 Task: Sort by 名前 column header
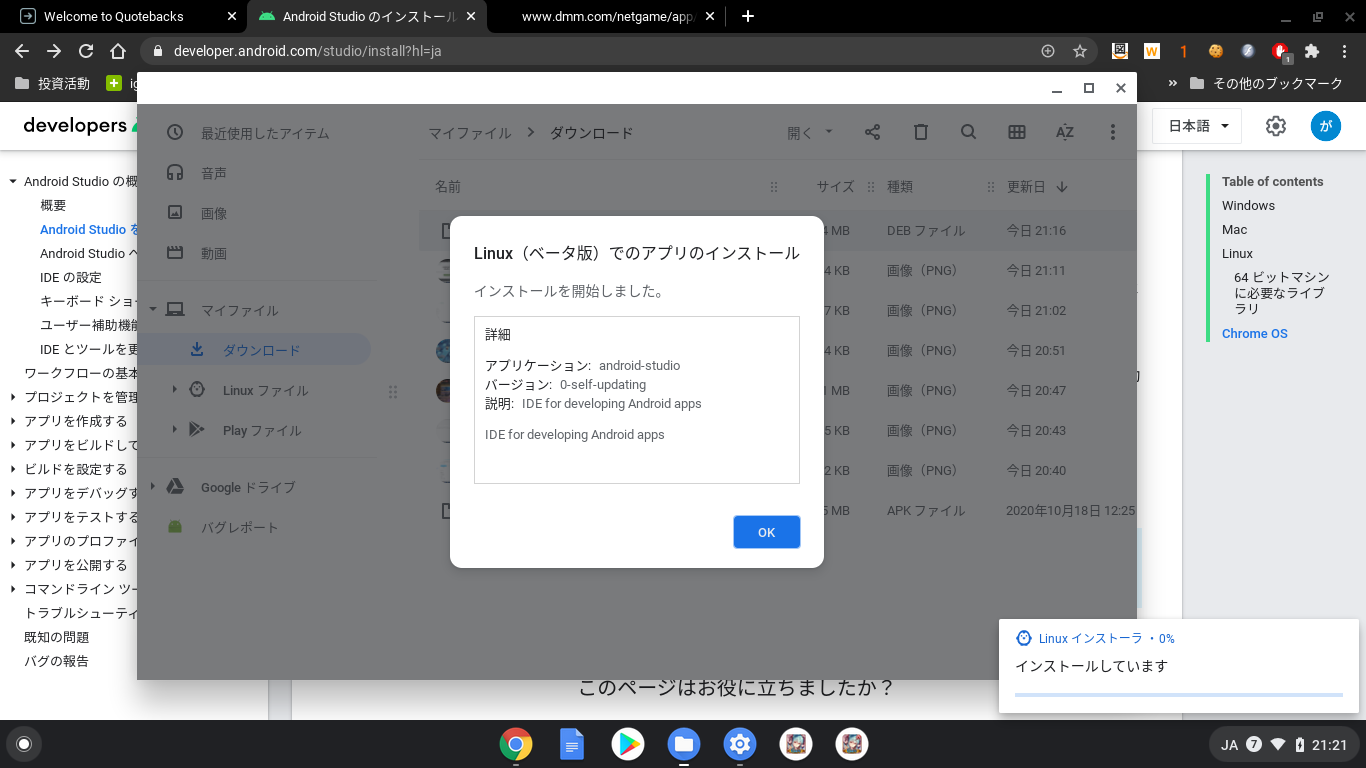click(x=448, y=187)
